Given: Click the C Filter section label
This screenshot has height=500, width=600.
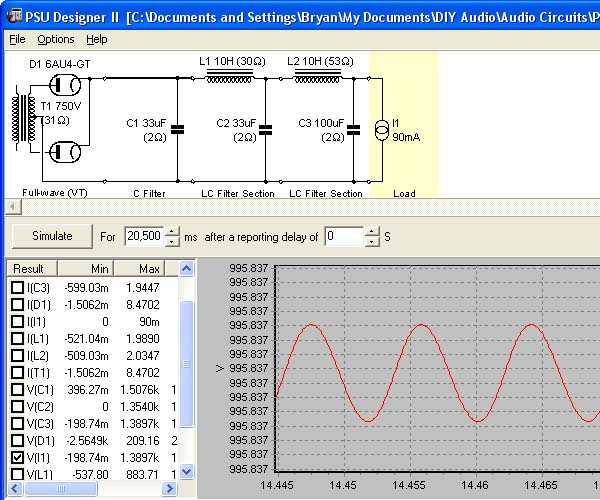Looking at the screenshot, I should tap(149, 194).
